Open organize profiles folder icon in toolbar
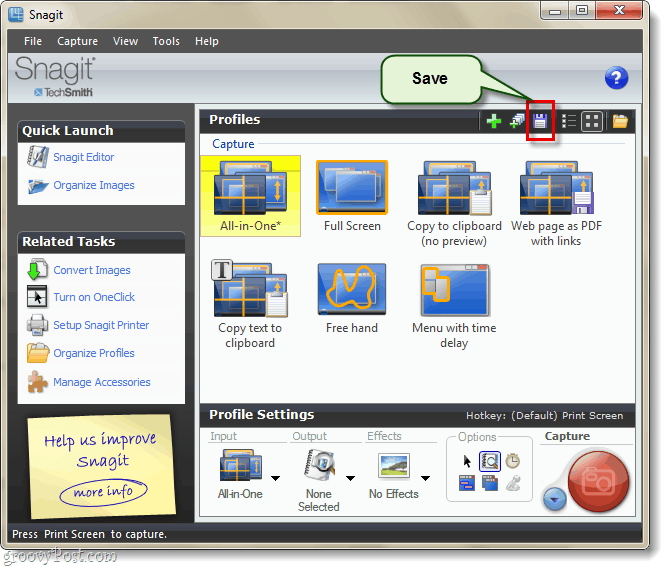Screen dimensions: 670x570 tap(620, 121)
